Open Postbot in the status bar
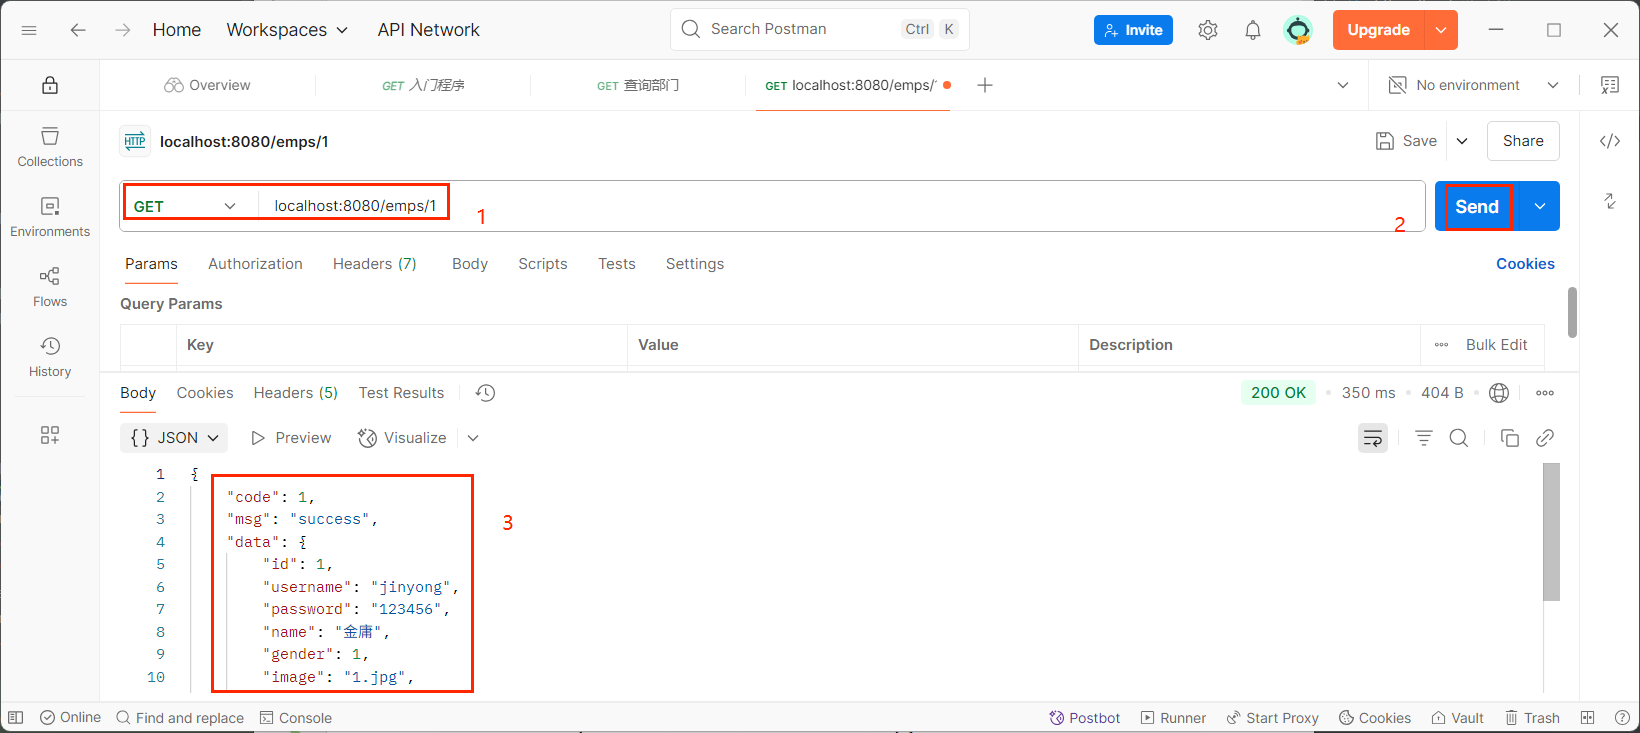Image resolution: width=1640 pixels, height=733 pixels. (1084, 717)
